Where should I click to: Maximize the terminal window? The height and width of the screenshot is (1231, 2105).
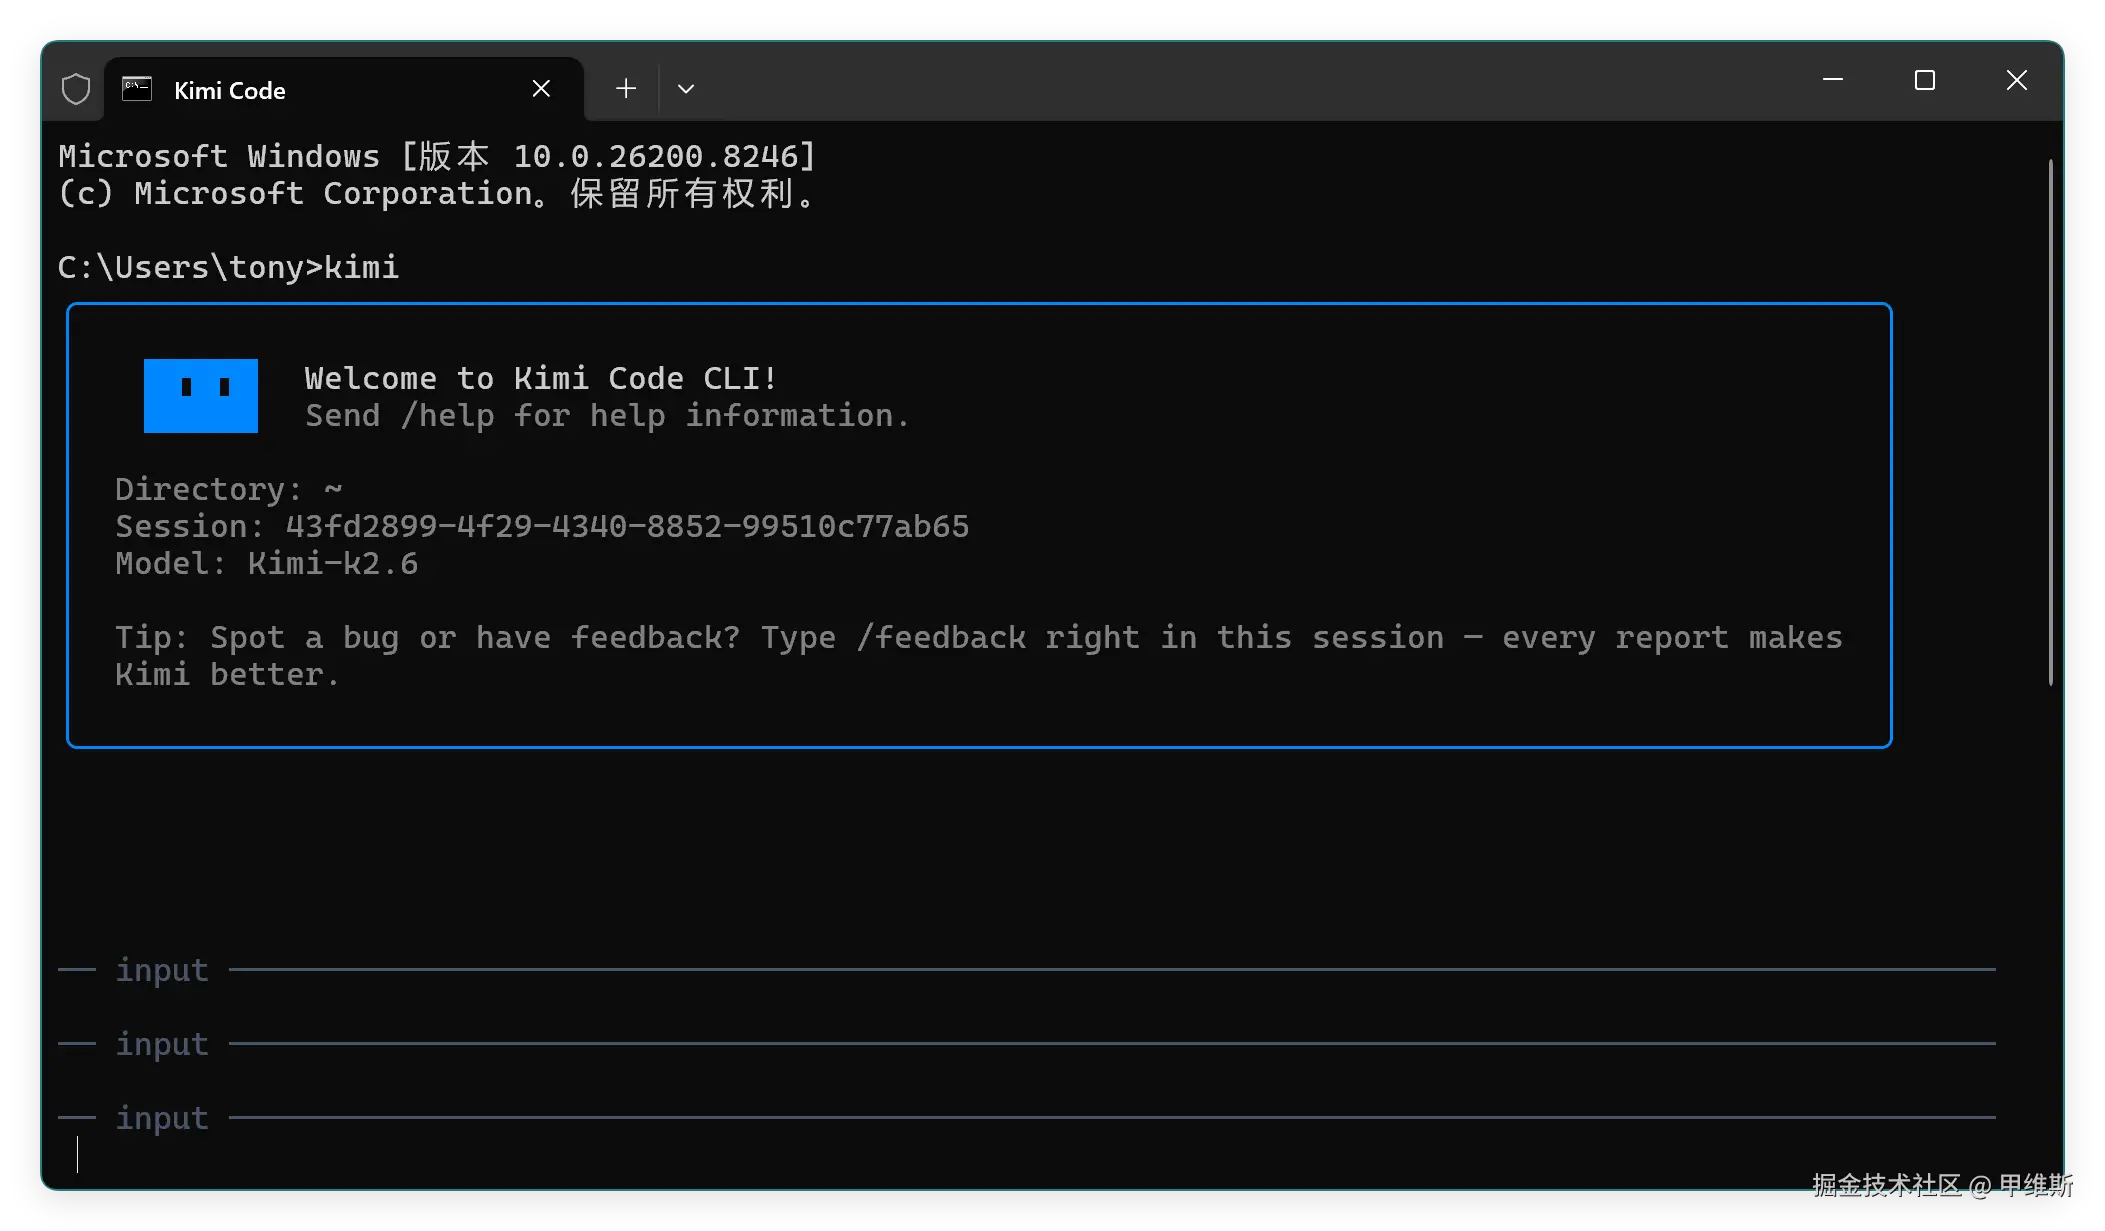[1925, 80]
